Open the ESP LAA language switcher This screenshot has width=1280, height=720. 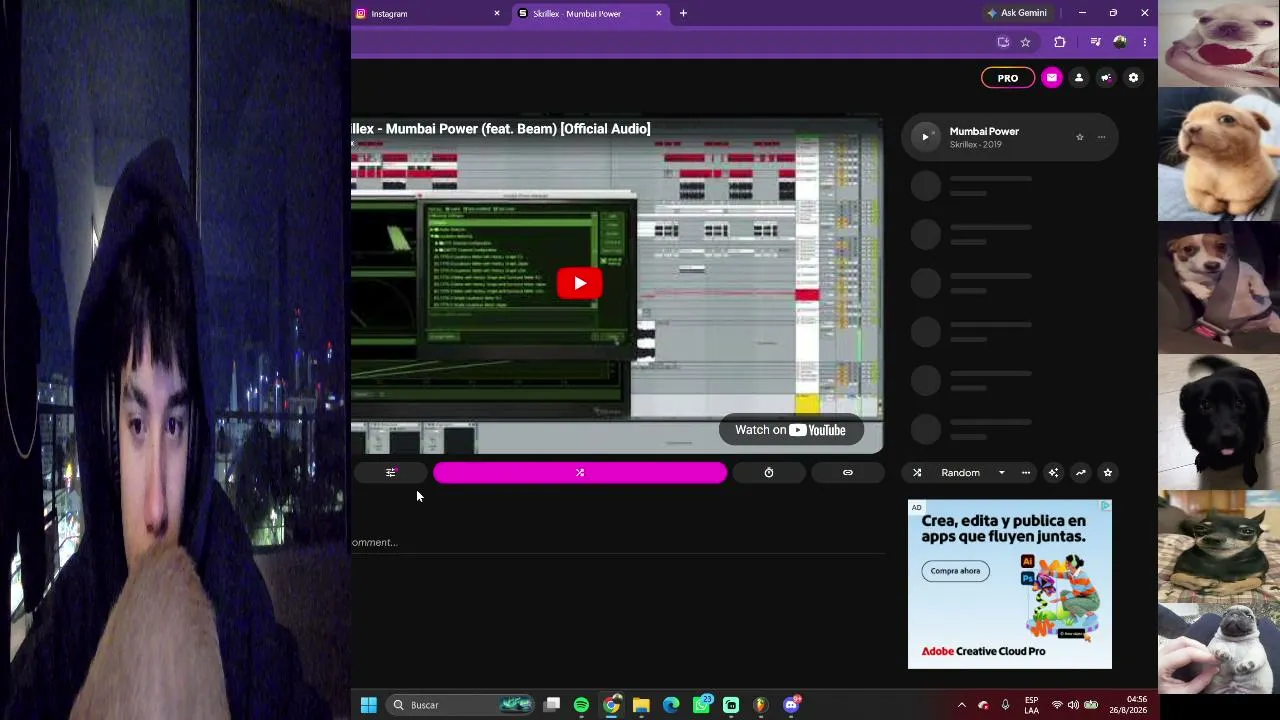pyautogui.click(x=1031, y=705)
